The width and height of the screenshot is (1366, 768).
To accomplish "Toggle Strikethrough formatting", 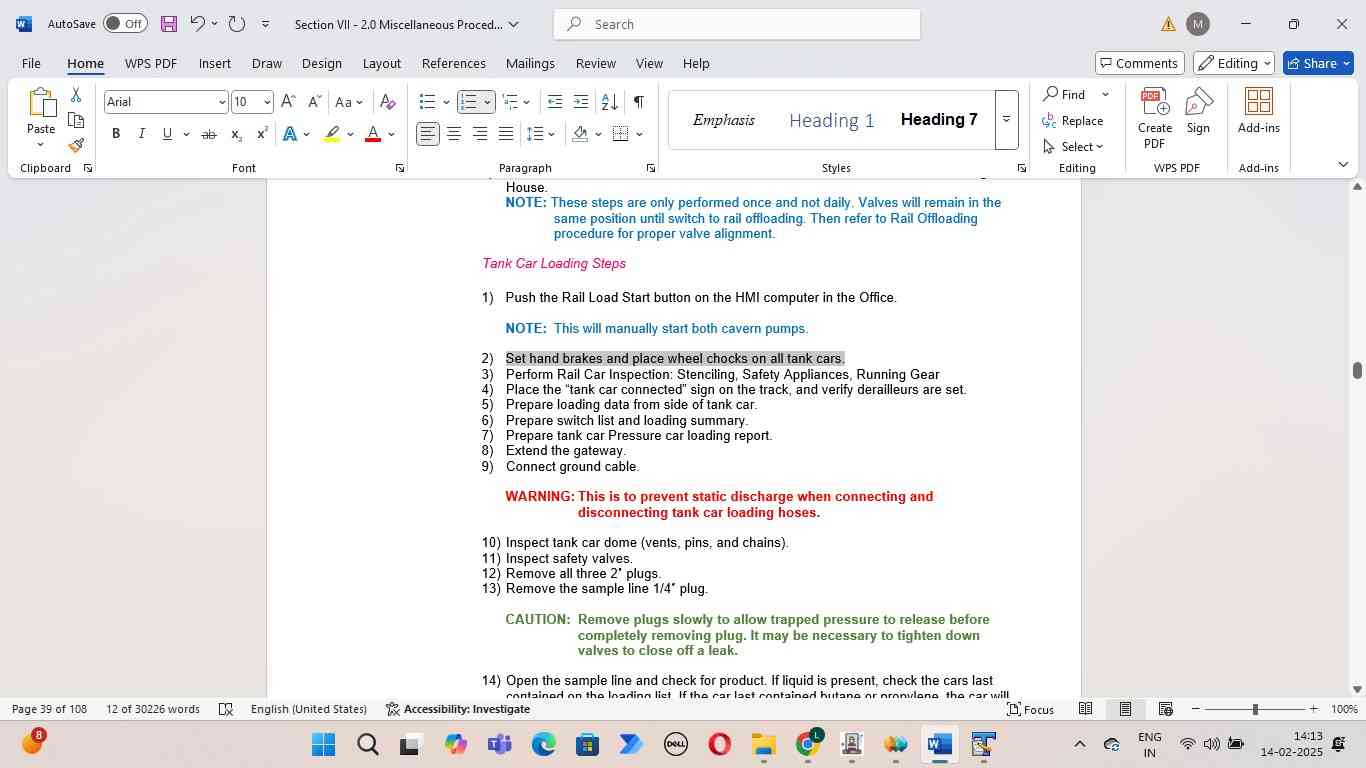I will 209,134.
